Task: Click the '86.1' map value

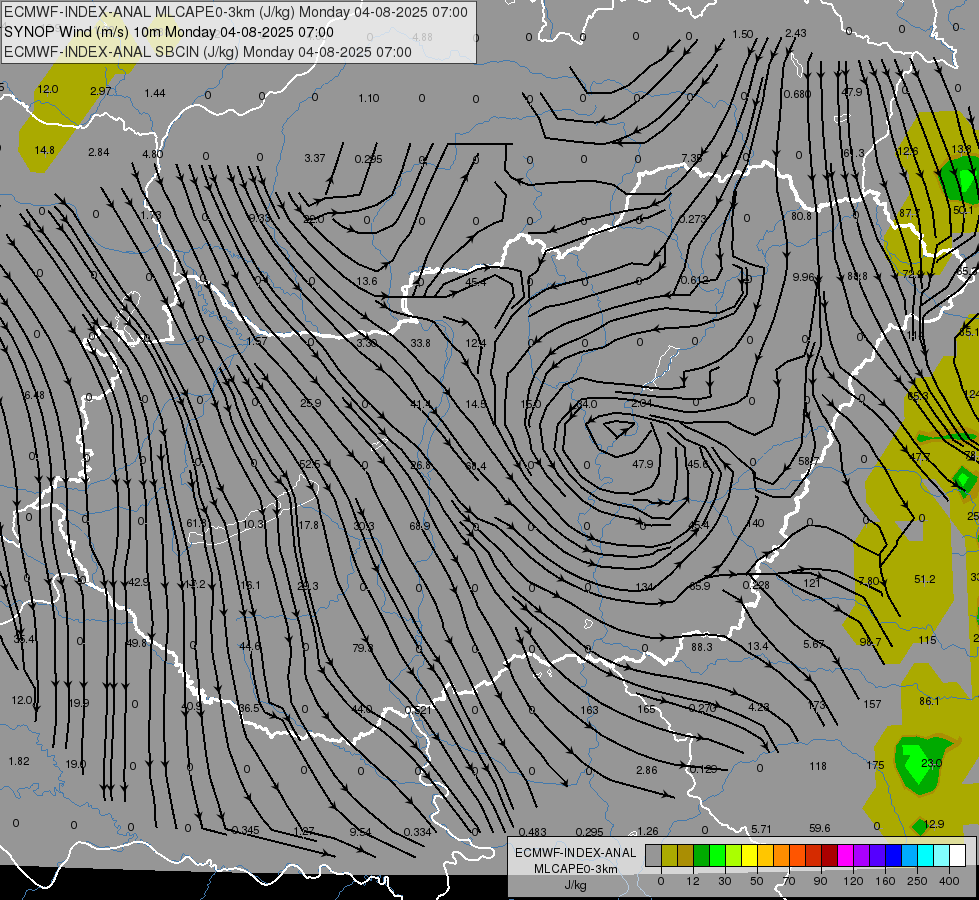Action: [x=929, y=701]
